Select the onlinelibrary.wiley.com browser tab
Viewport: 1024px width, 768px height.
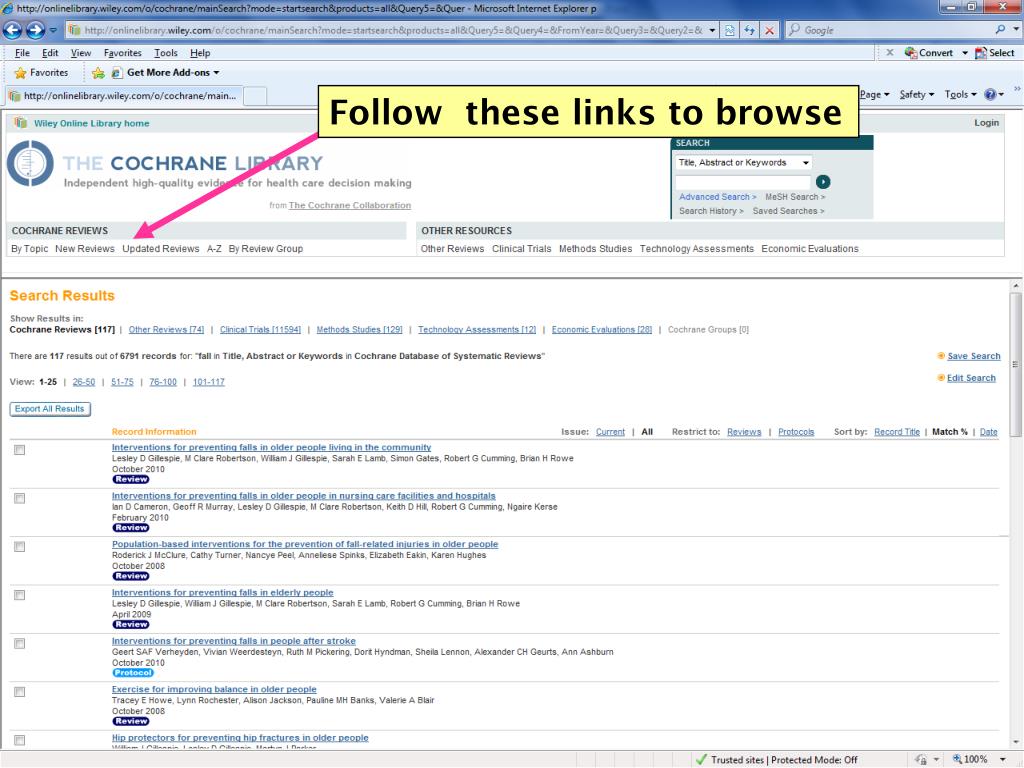coord(123,95)
